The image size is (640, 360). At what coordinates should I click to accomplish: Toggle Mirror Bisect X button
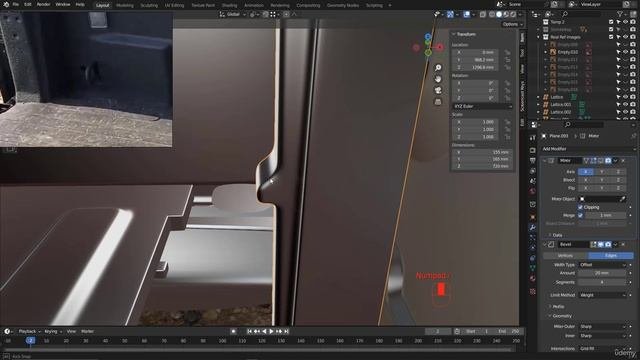click(x=586, y=180)
